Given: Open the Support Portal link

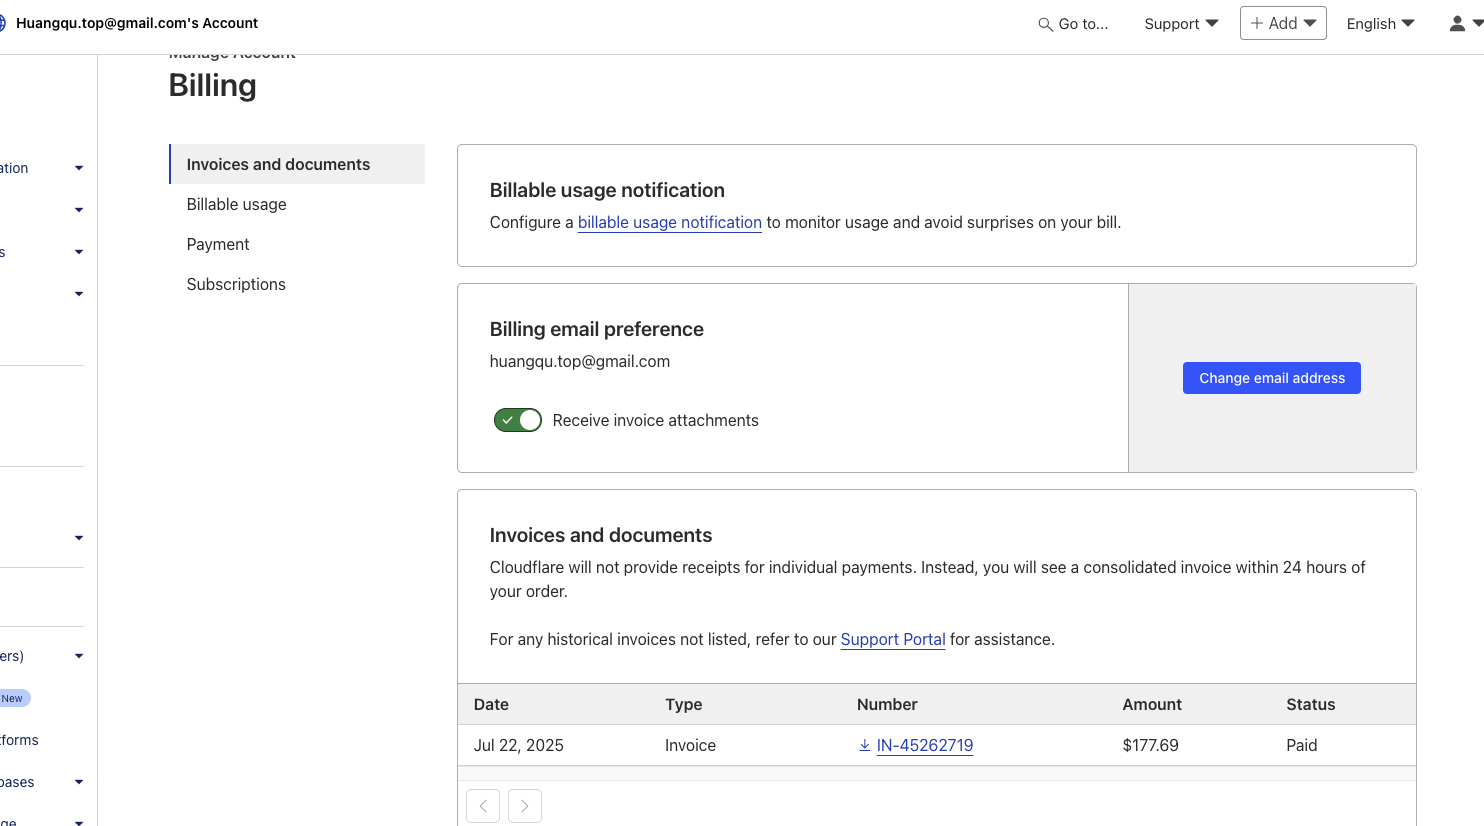Looking at the screenshot, I should (893, 639).
